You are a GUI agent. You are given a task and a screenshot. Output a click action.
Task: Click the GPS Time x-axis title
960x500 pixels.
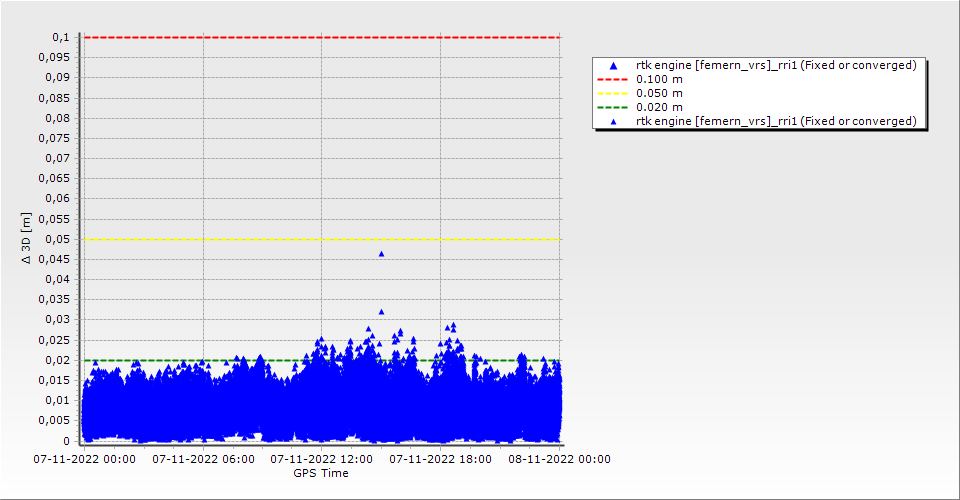point(321,473)
